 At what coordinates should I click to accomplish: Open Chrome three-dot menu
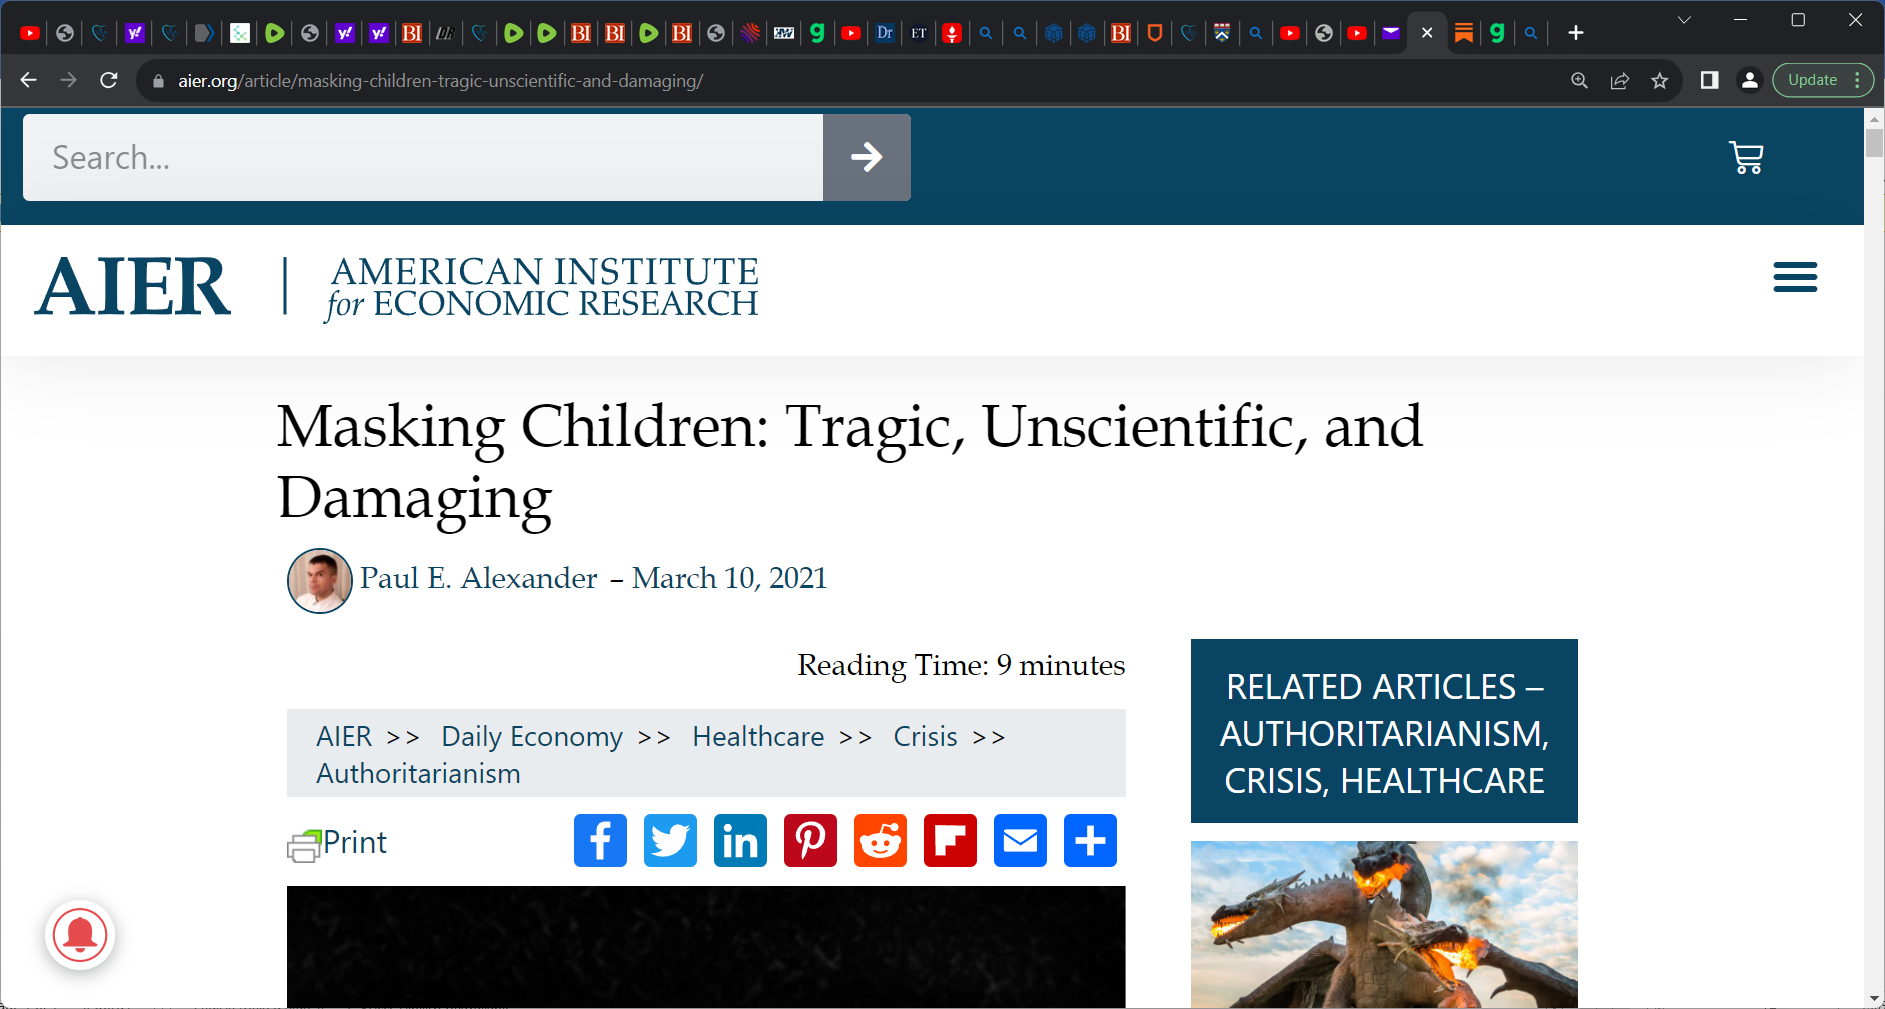click(1857, 80)
